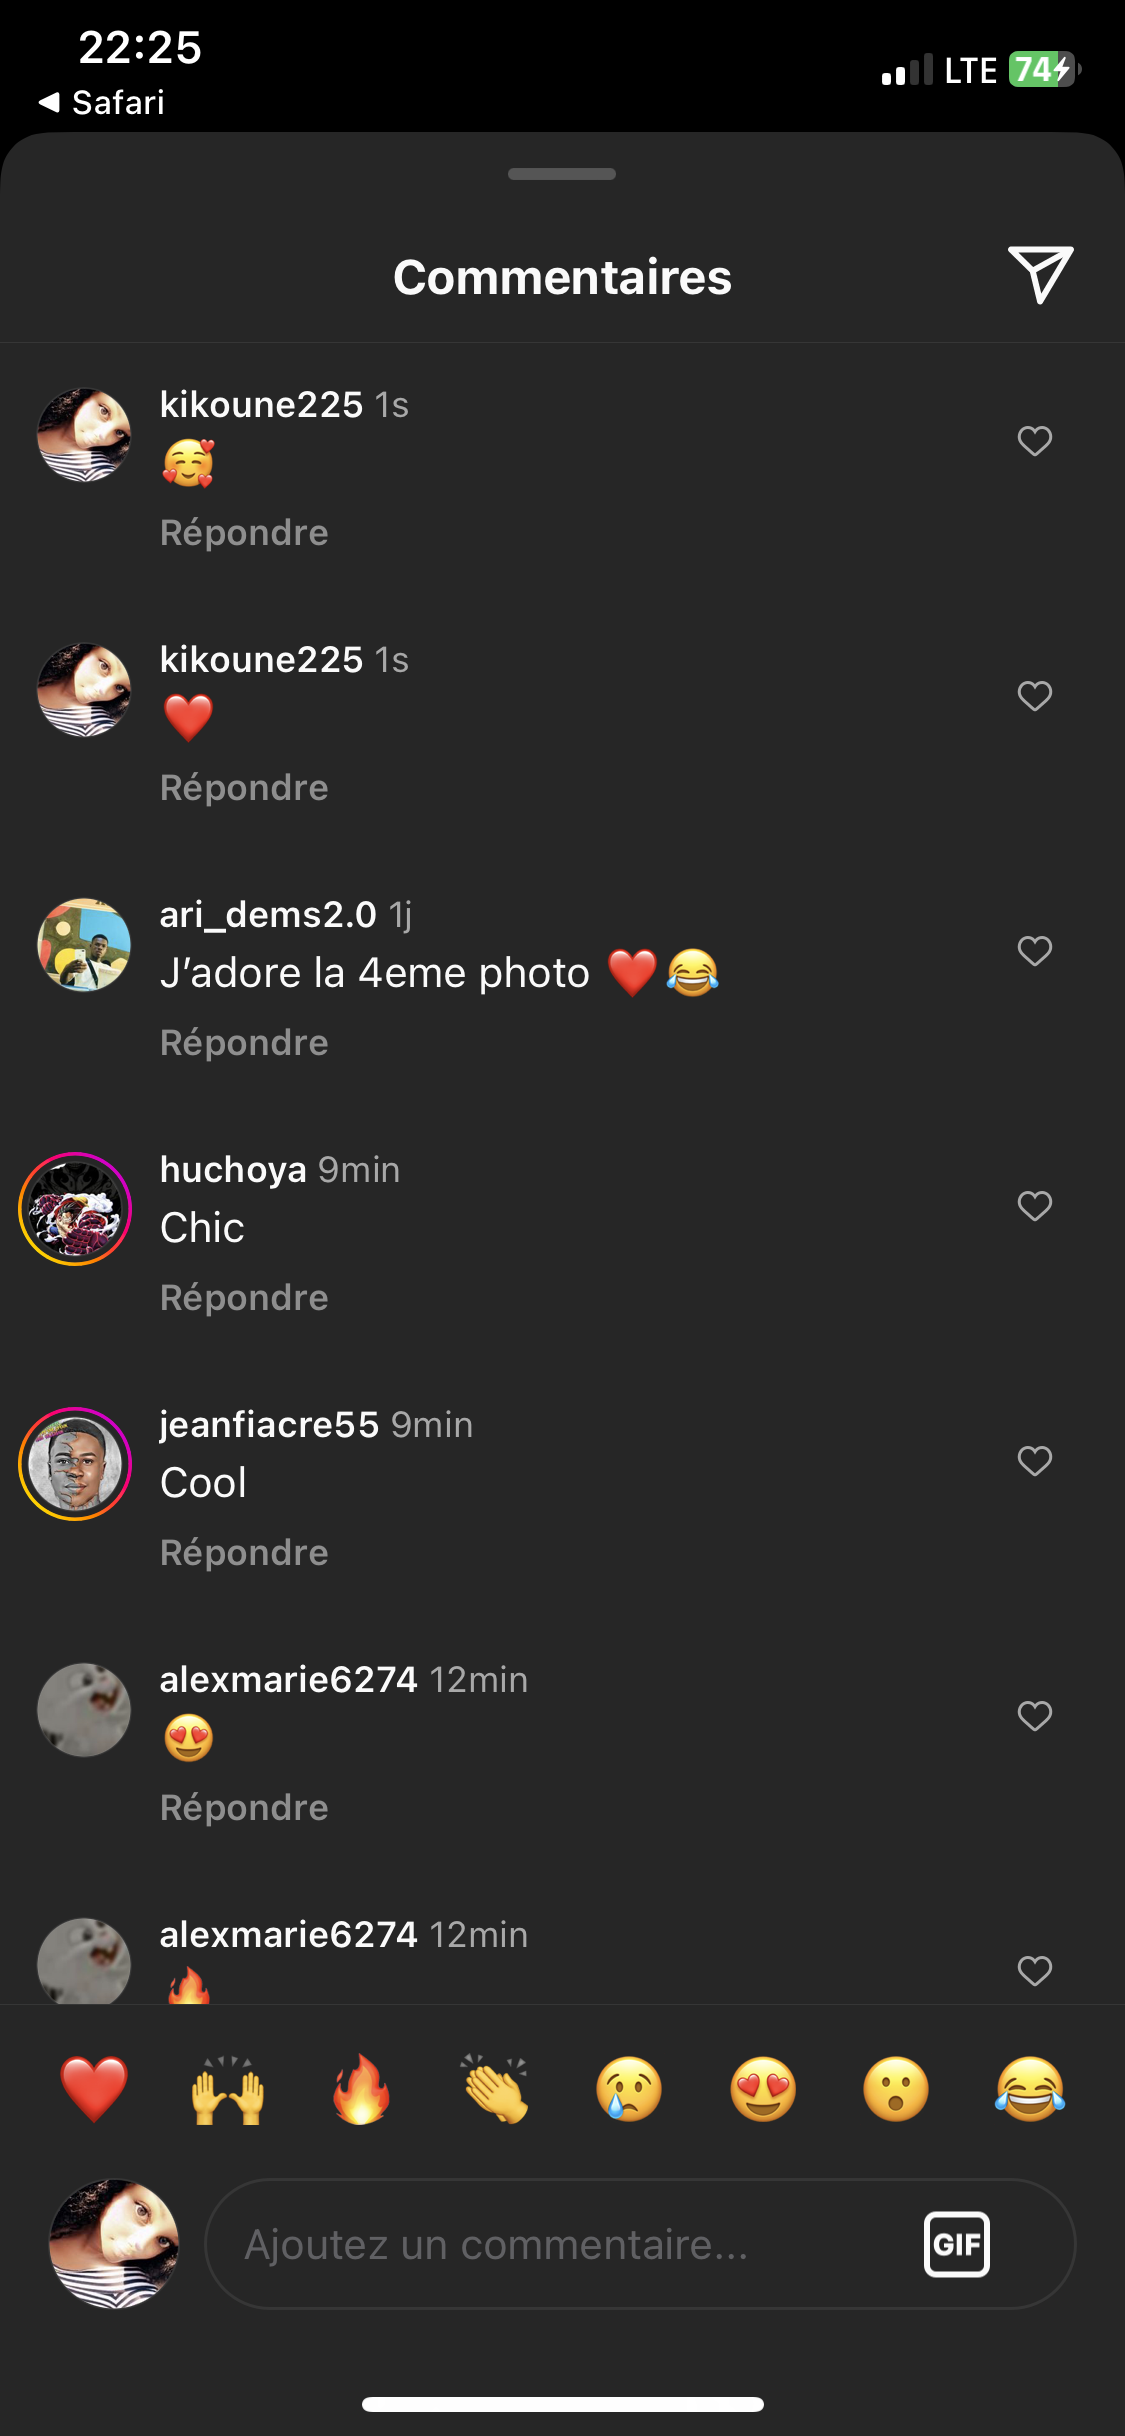
Task: Tap the crying face quick emoji
Action: point(629,2089)
